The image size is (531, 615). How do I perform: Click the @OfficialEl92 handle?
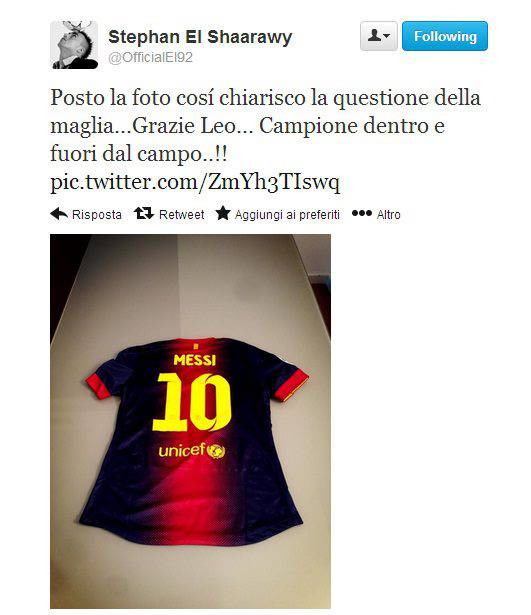(151, 58)
